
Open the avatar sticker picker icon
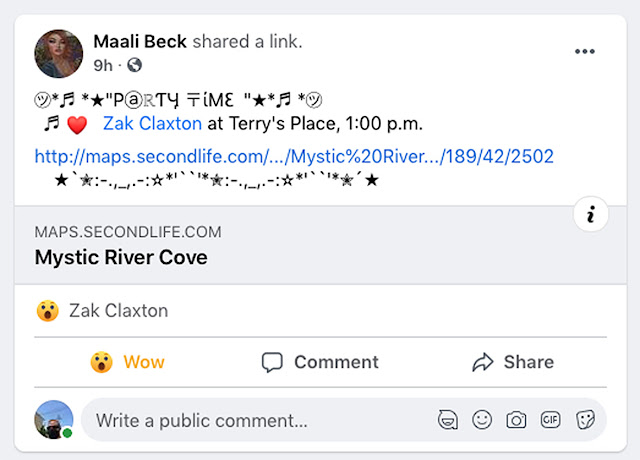coord(448,420)
